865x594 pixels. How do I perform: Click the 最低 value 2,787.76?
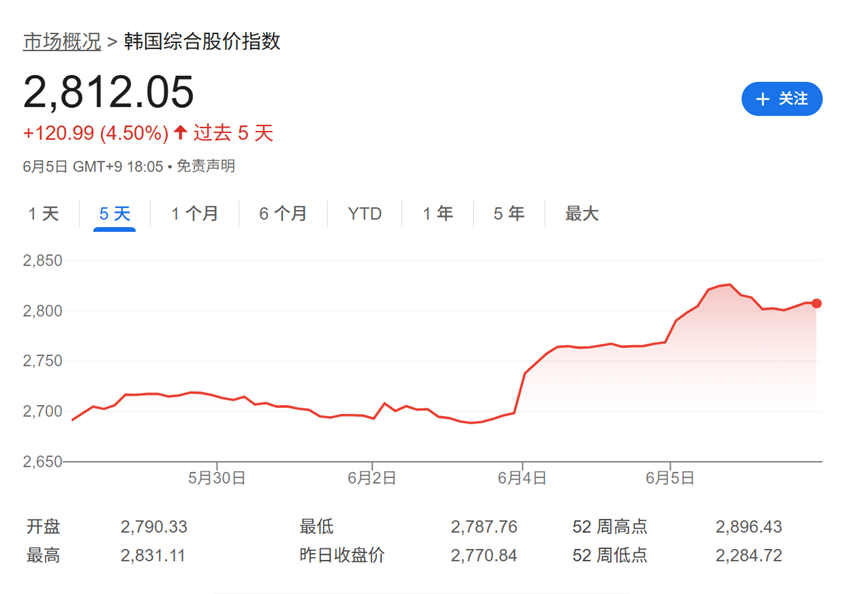tap(484, 527)
